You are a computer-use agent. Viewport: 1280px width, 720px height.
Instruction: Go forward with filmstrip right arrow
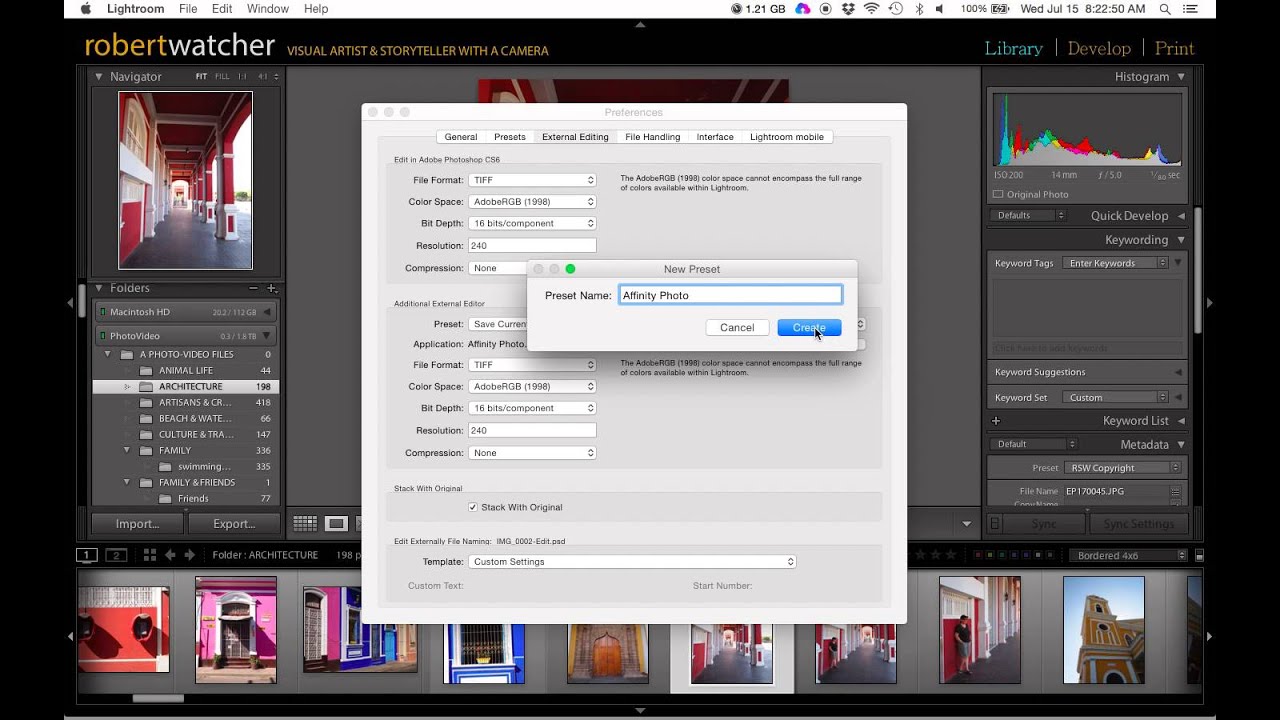(189, 555)
